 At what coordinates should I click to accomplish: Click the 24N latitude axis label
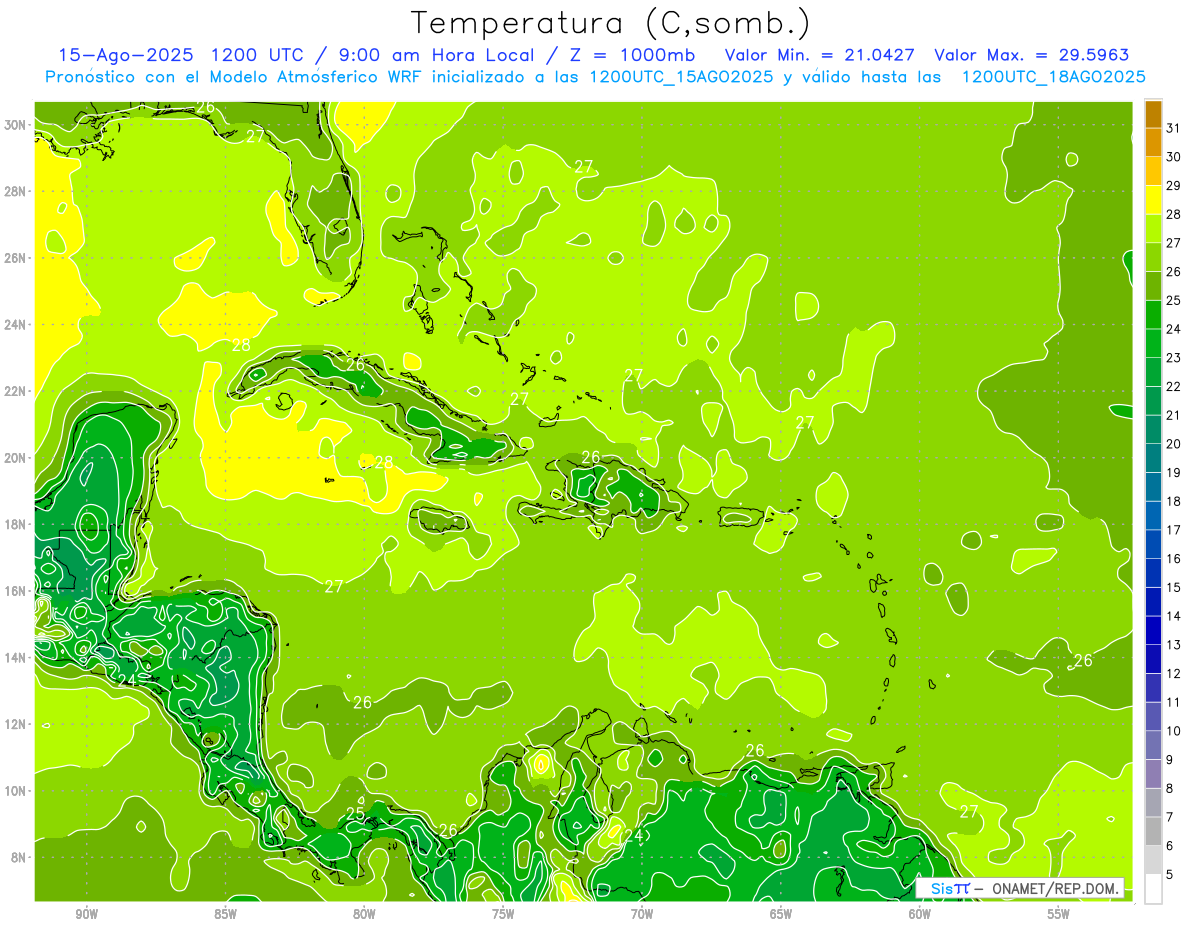pyautogui.click(x=17, y=325)
